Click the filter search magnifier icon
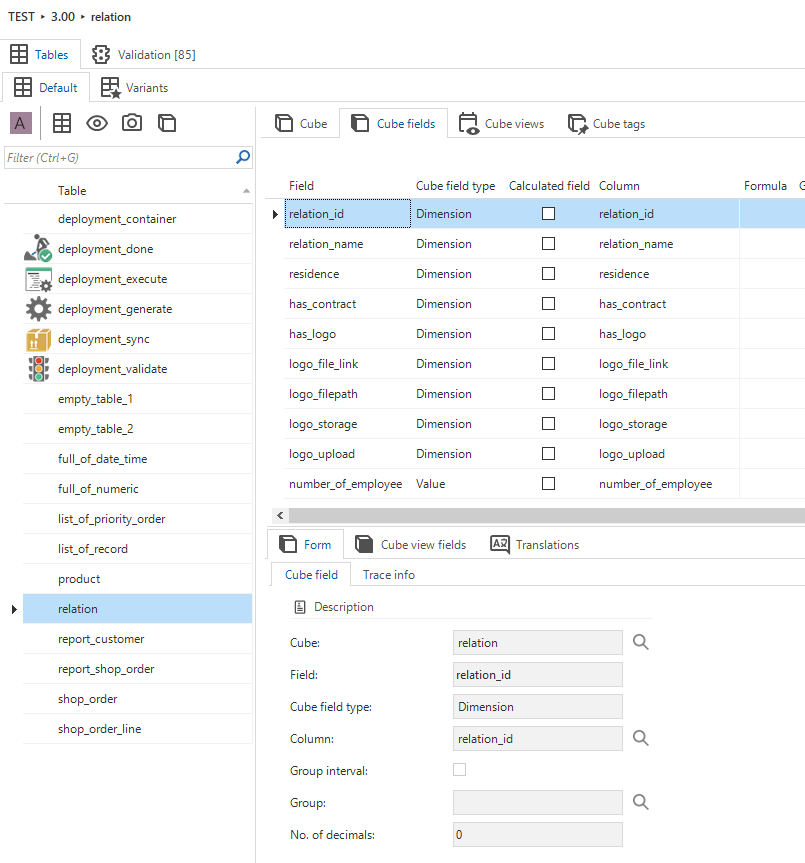This screenshot has height=863, width=805. pyautogui.click(x=243, y=157)
